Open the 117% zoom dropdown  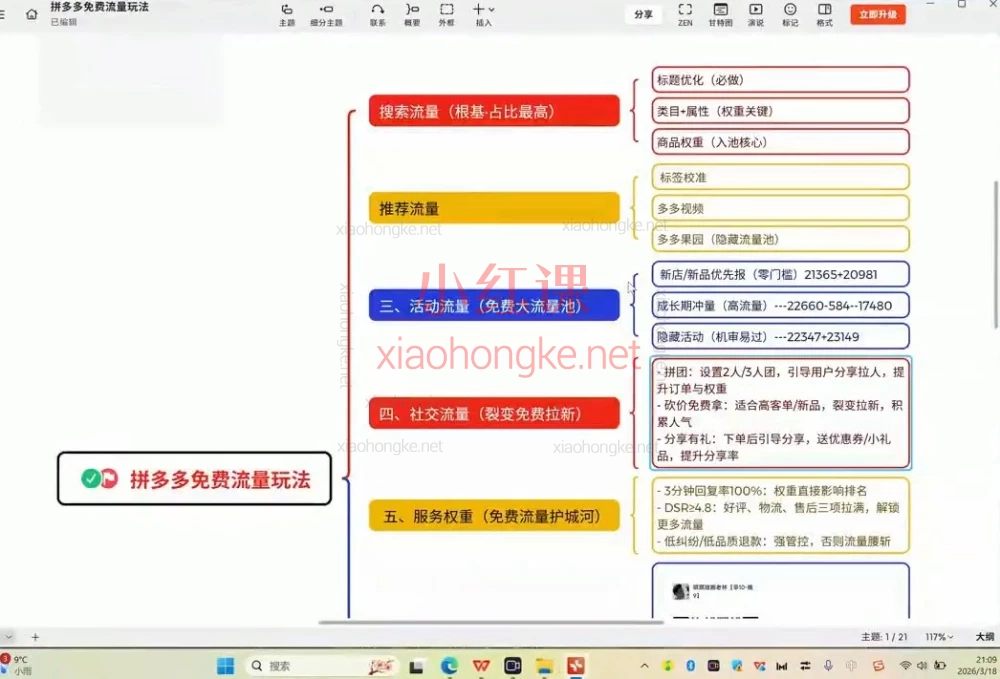[x=939, y=637]
